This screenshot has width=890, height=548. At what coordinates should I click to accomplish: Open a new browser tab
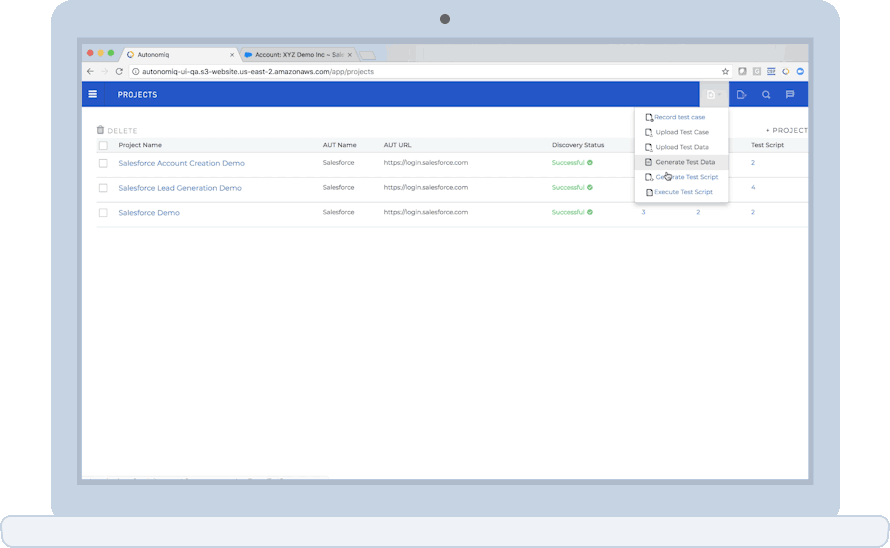367,55
